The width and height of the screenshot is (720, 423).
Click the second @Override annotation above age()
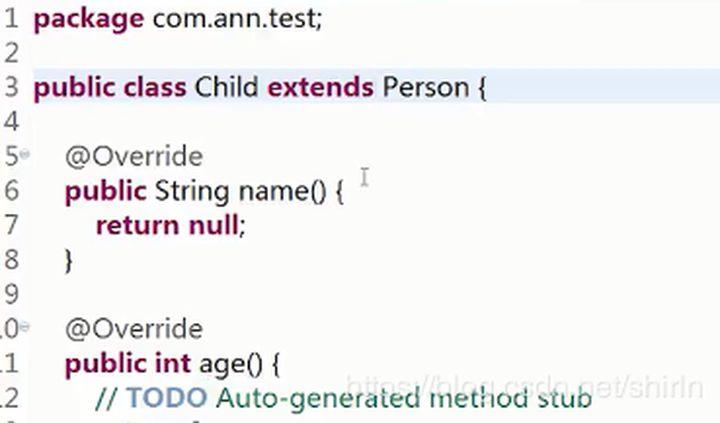coord(134,329)
